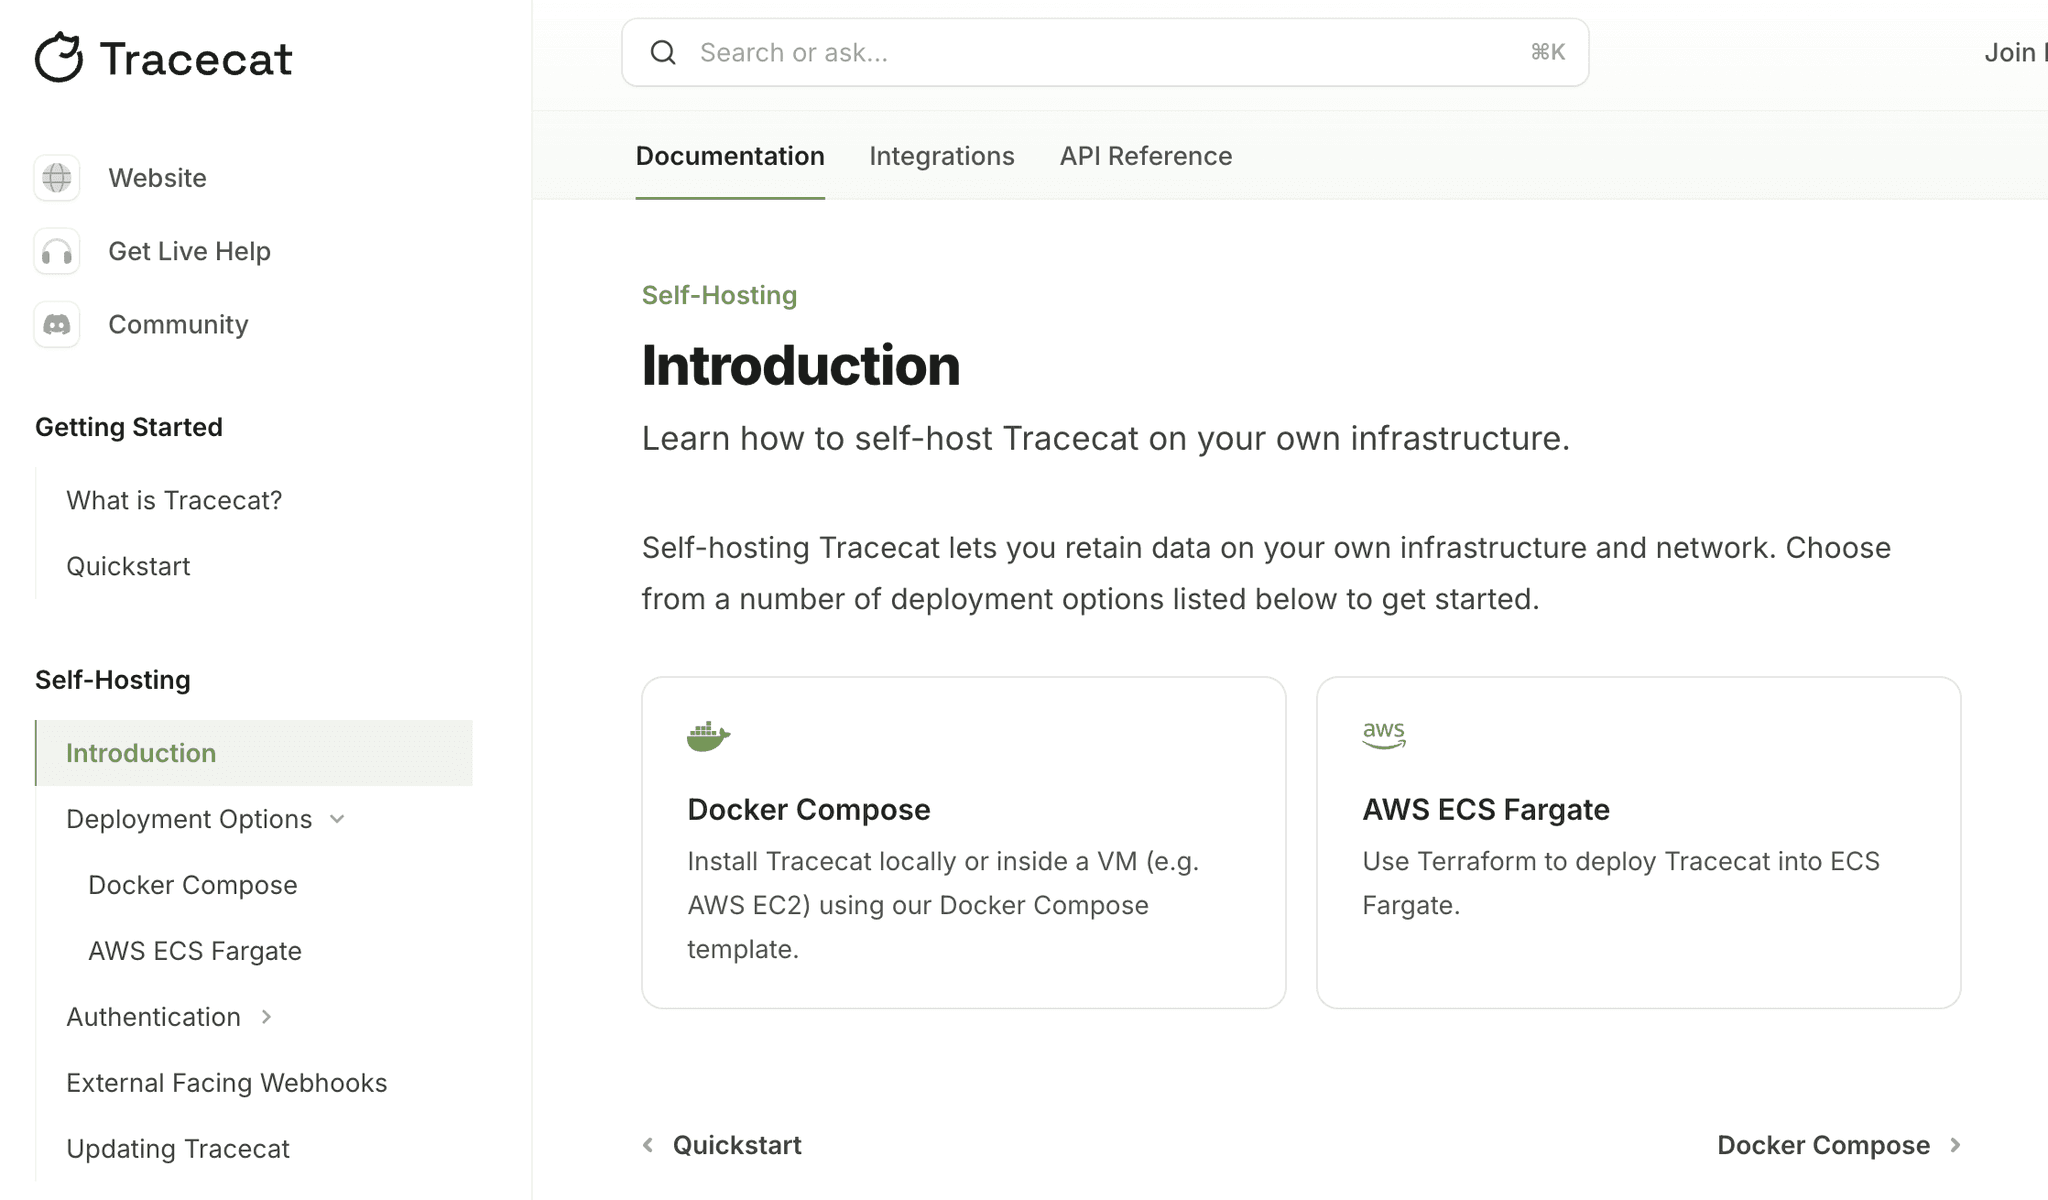Viewport: 2048px width, 1200px height.
Task: Click the AWS logo on the Fargate card
Action: click(x=1384, y=733)
